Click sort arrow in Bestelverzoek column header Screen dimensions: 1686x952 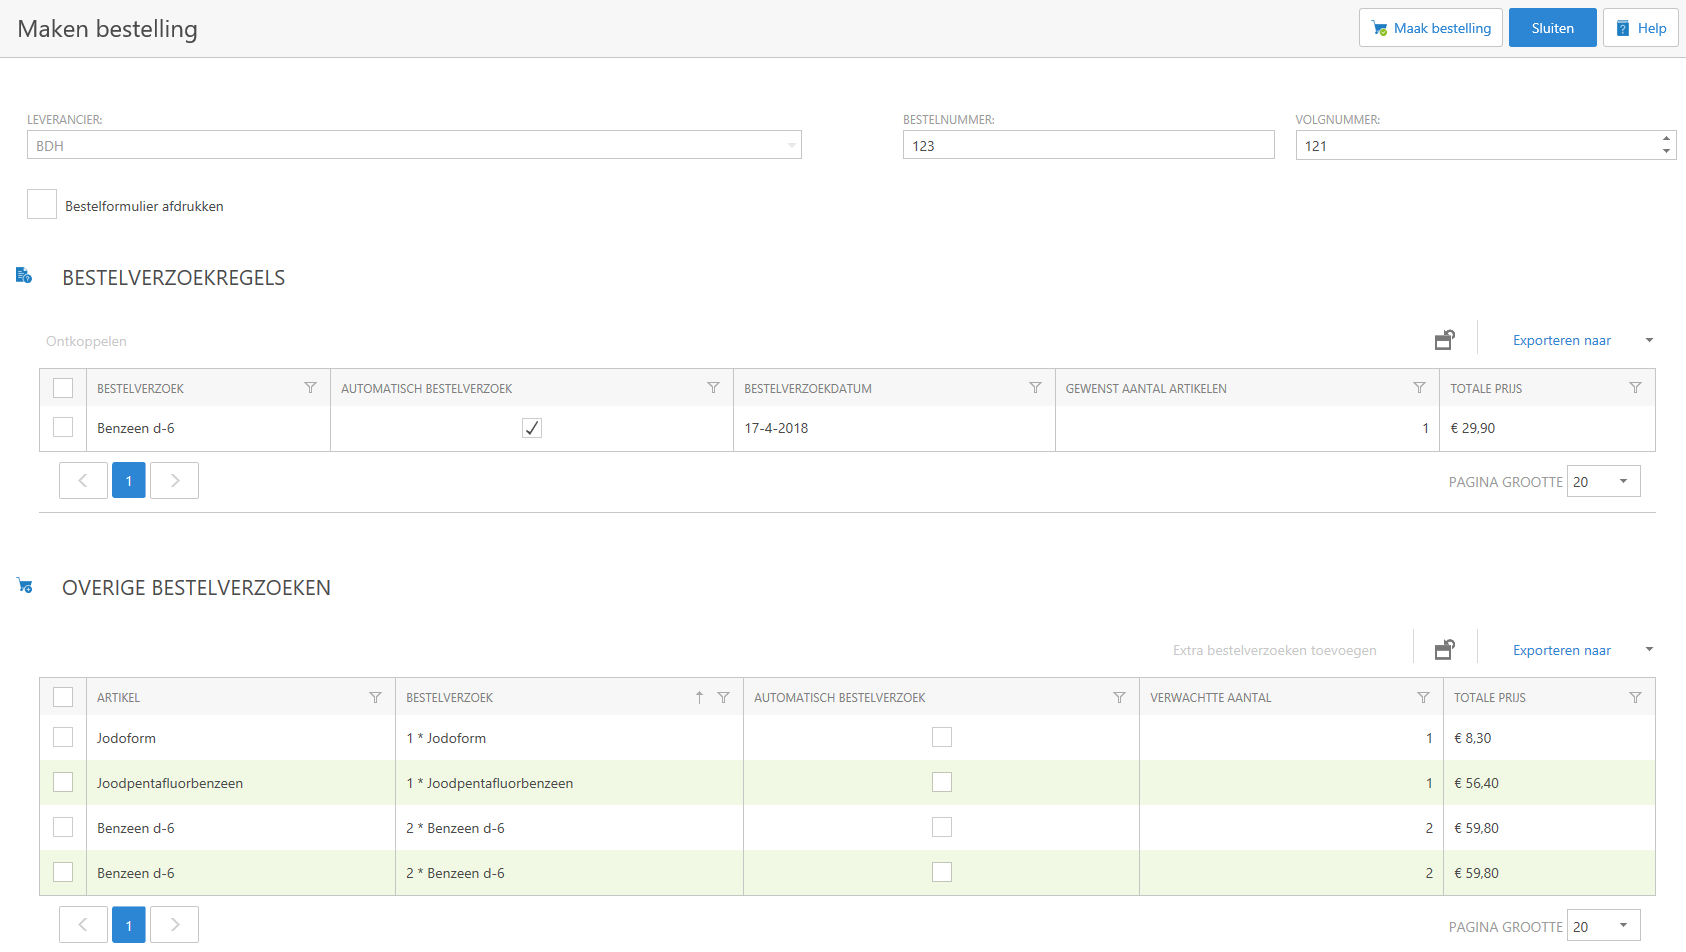click(x=699, y=697)
